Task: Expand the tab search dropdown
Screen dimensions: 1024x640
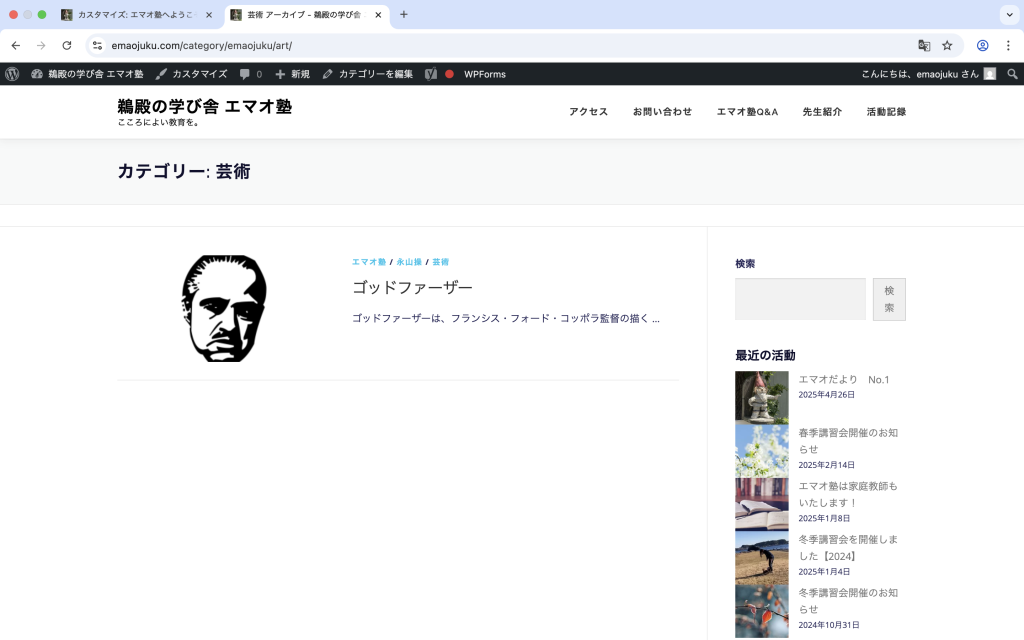Action: tap(1009, 14)
